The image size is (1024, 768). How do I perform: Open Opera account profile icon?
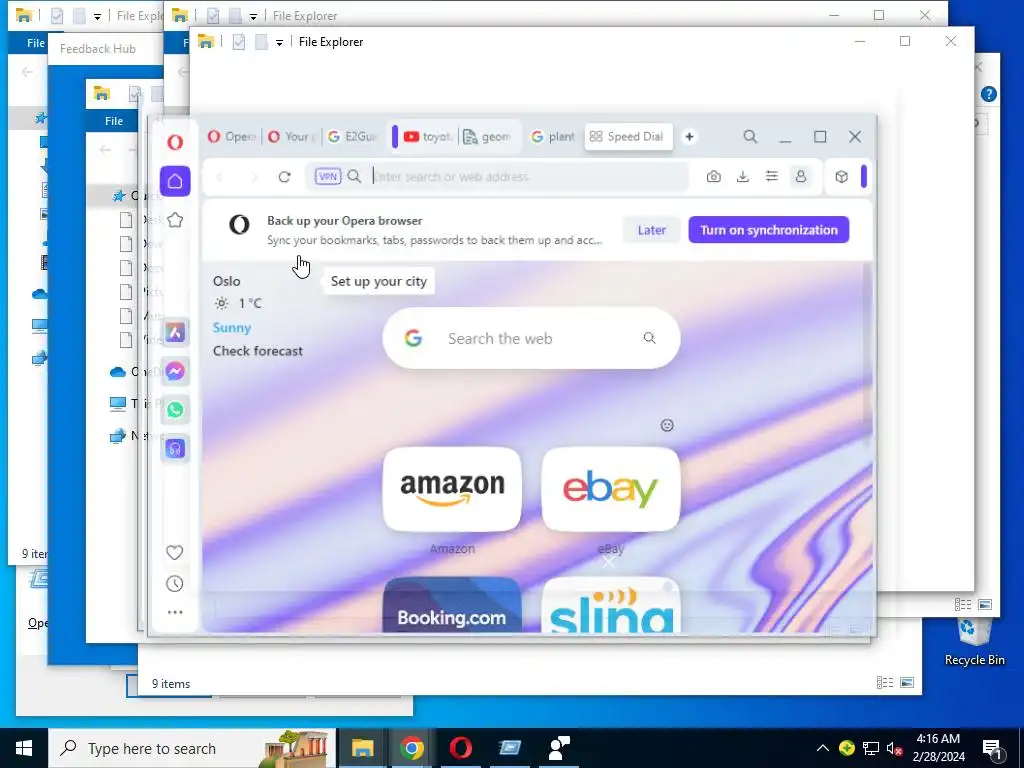click(x=801, y=176)
